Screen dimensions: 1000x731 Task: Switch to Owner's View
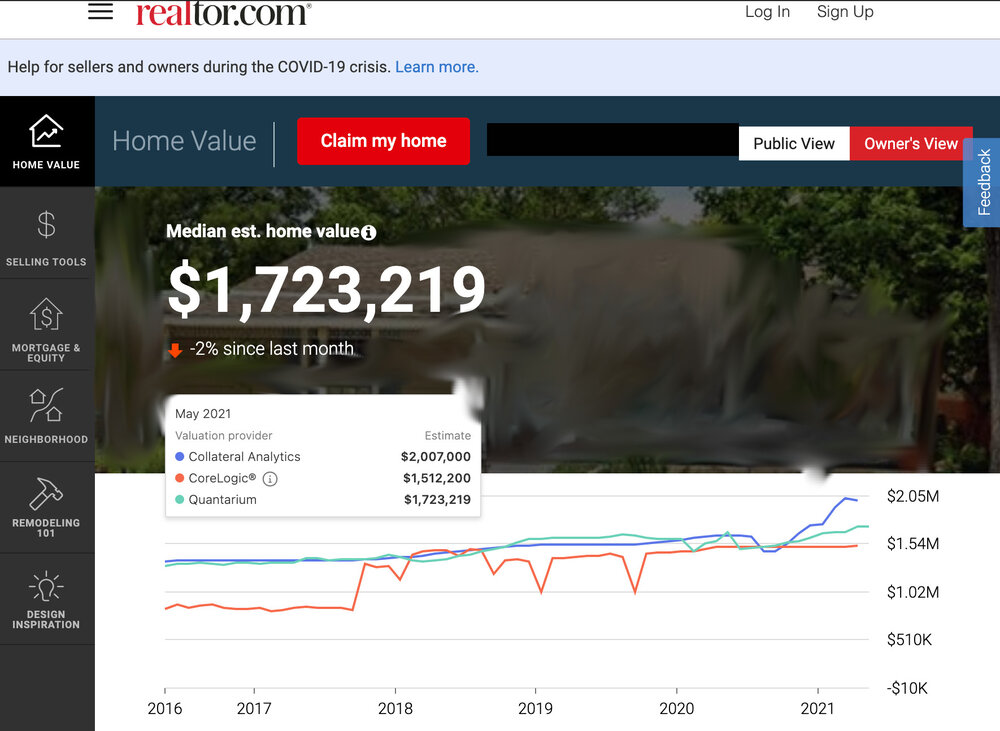pyautogui.click(x=910, y=143)
